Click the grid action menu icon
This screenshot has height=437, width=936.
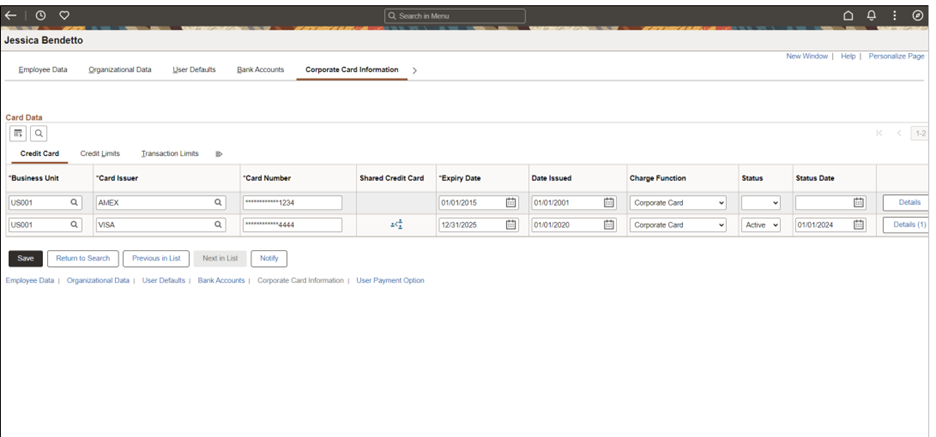(x=18, y=133)
